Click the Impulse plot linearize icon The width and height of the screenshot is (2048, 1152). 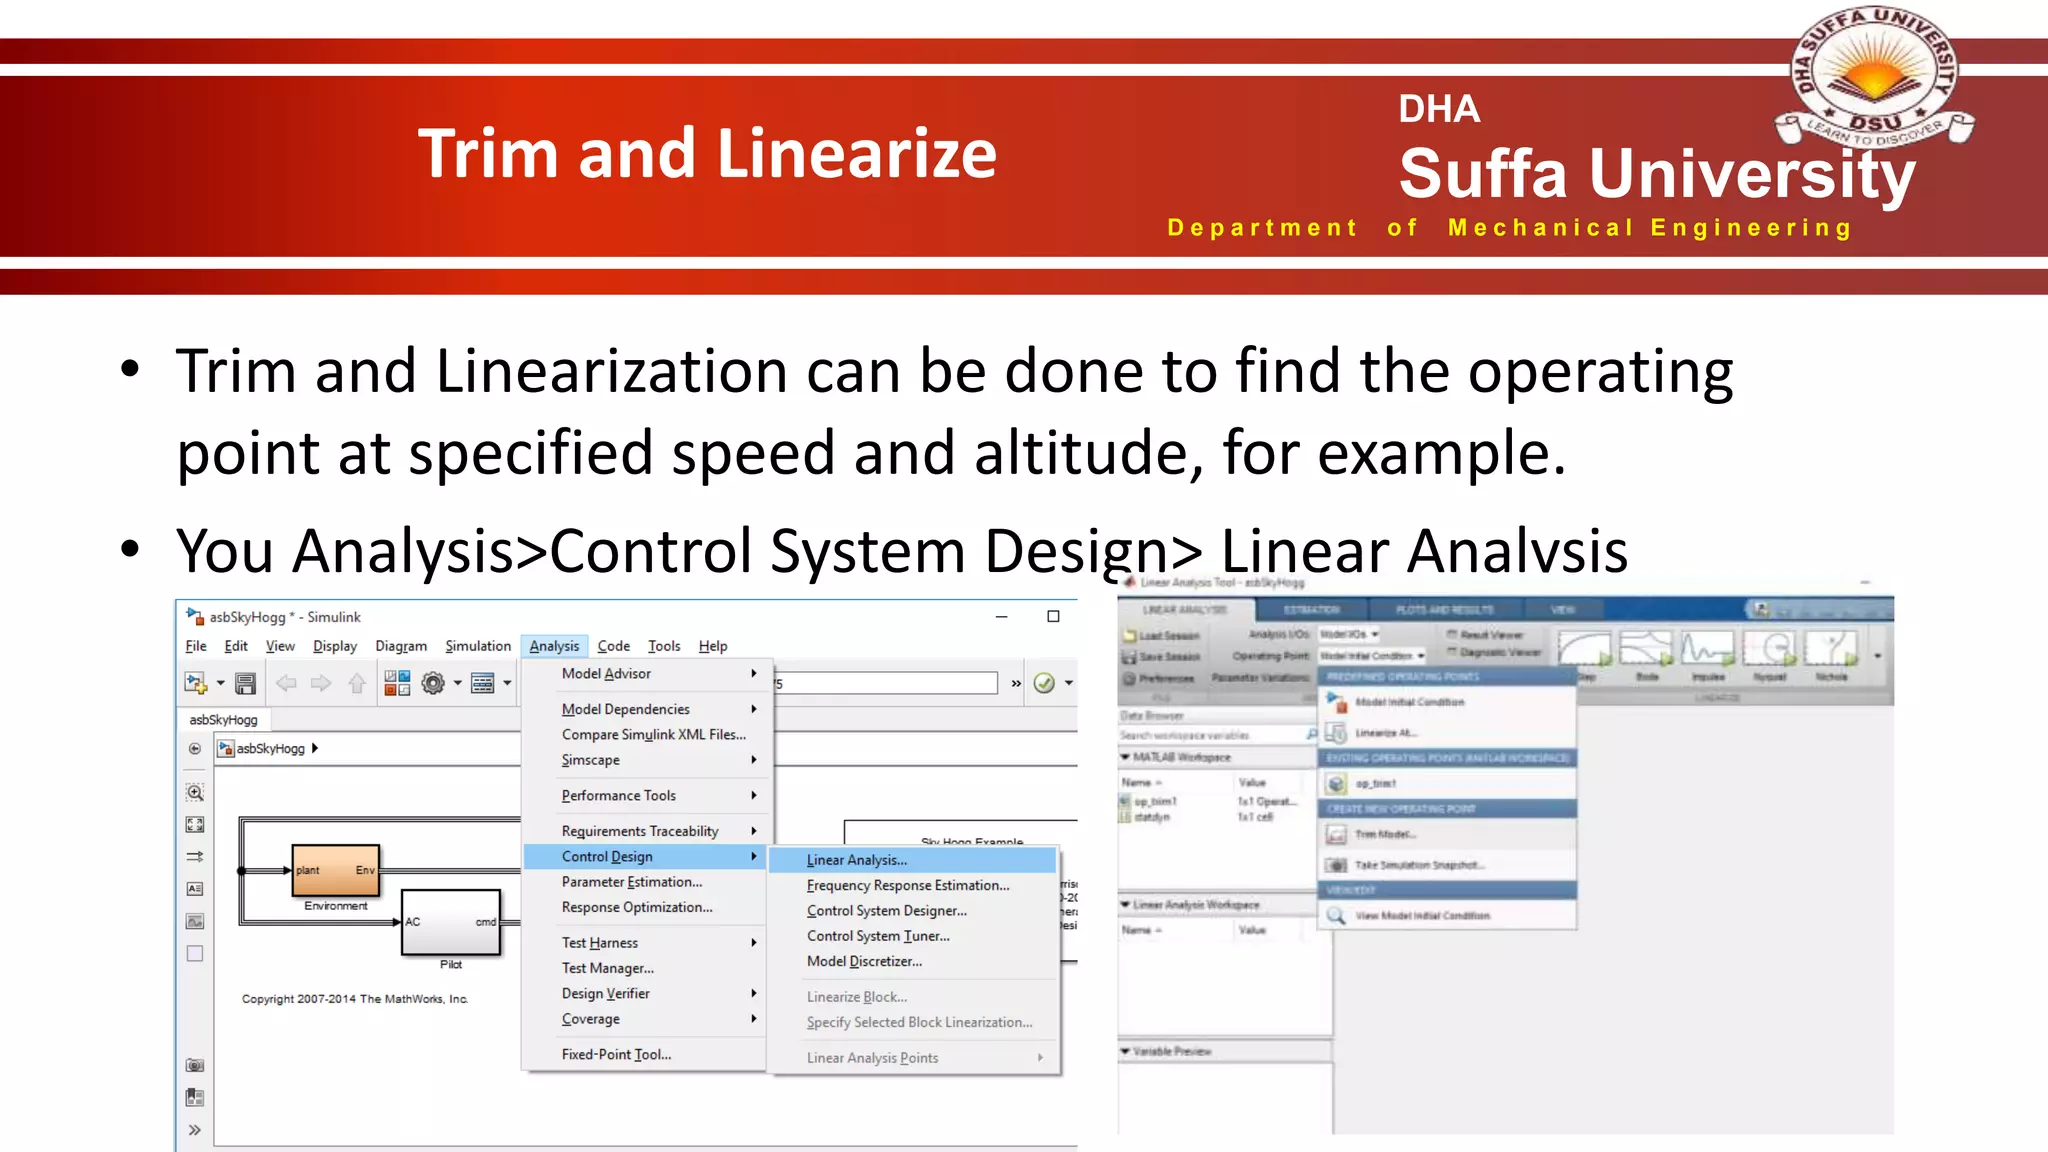pyautogui.click(x=1707, y=655)
